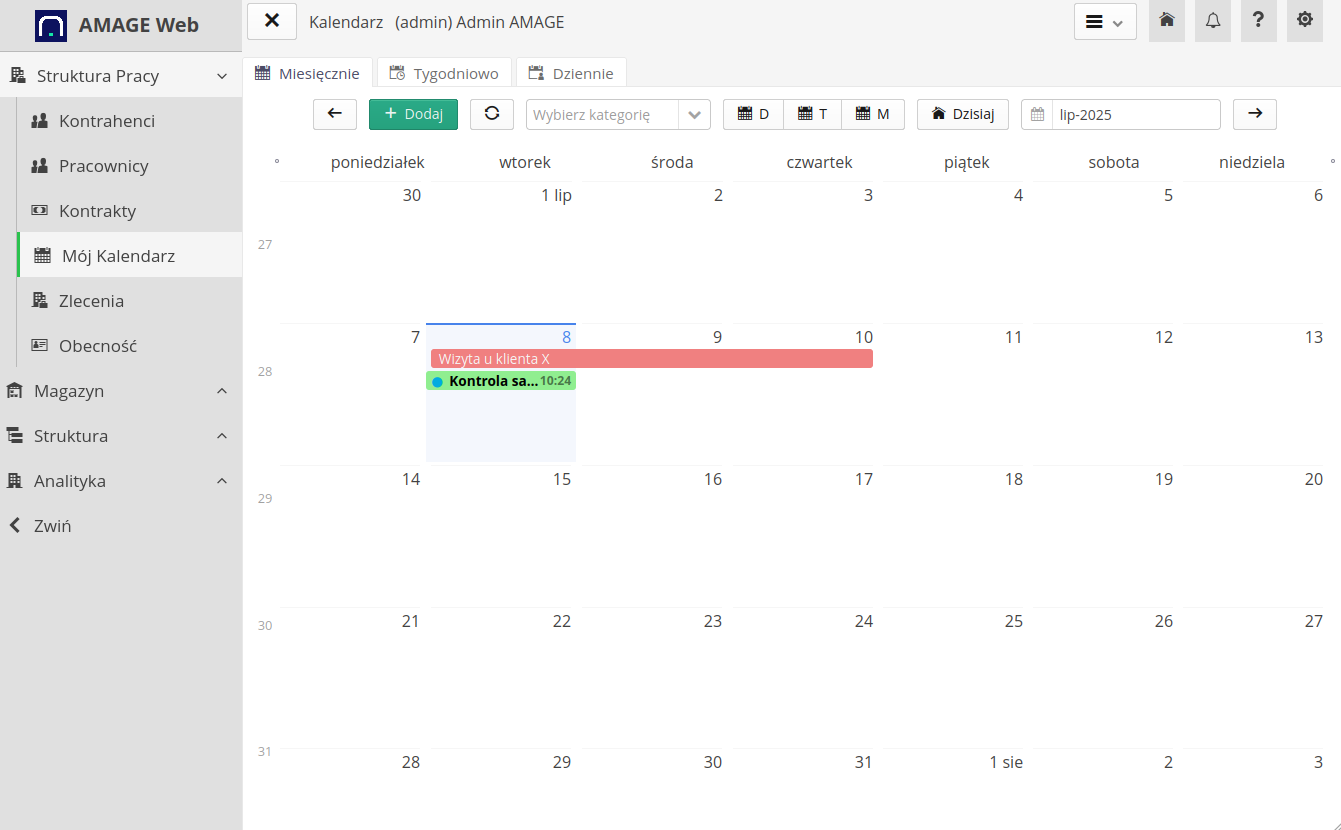Click the lip-2025 date input field
Viewport: 1341px width, 830px height.
pyautogui.click(x=1134, y=115)
